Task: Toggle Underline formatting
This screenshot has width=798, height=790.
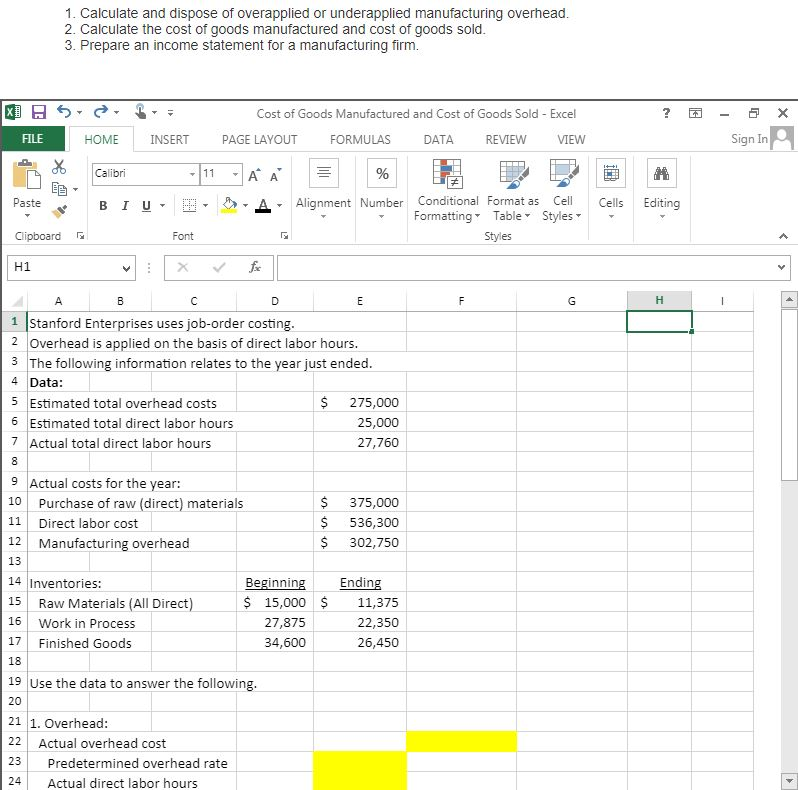Action: [146, 206]
